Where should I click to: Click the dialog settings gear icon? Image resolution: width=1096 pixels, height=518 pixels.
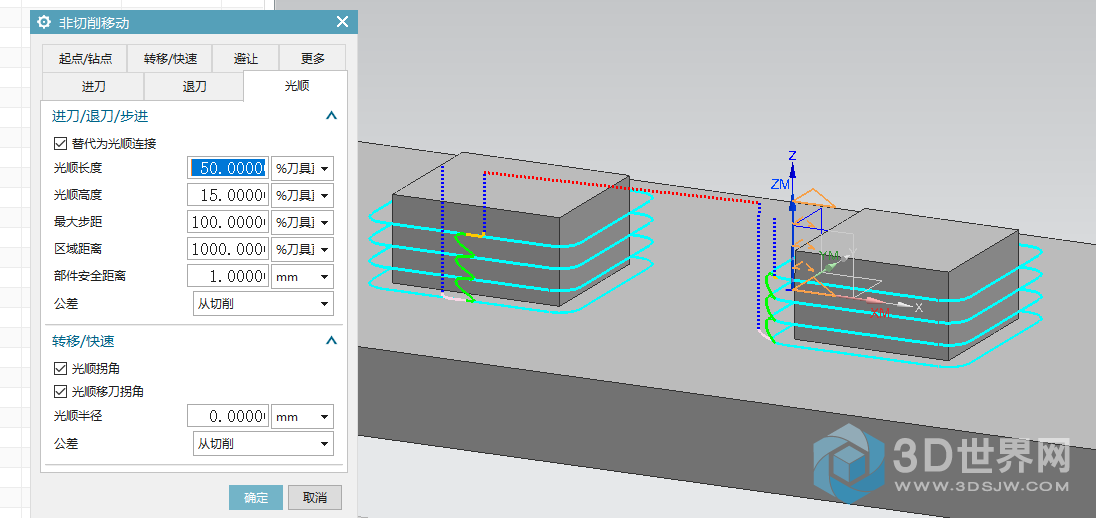[44, 22]
